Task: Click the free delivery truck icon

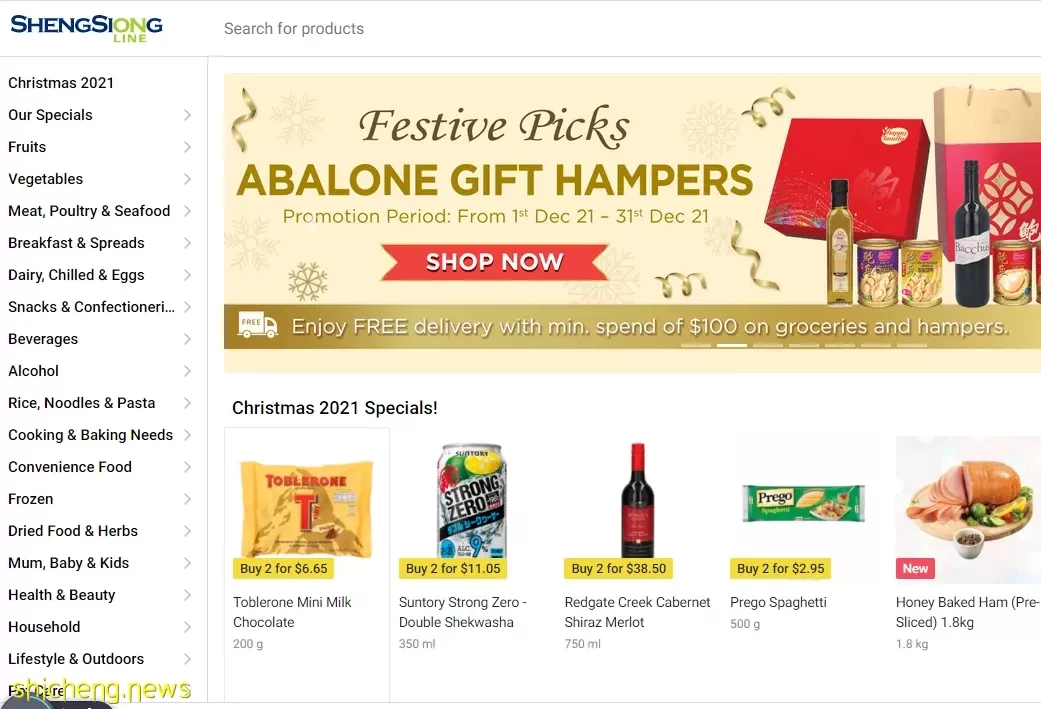Action: [258, 325]
